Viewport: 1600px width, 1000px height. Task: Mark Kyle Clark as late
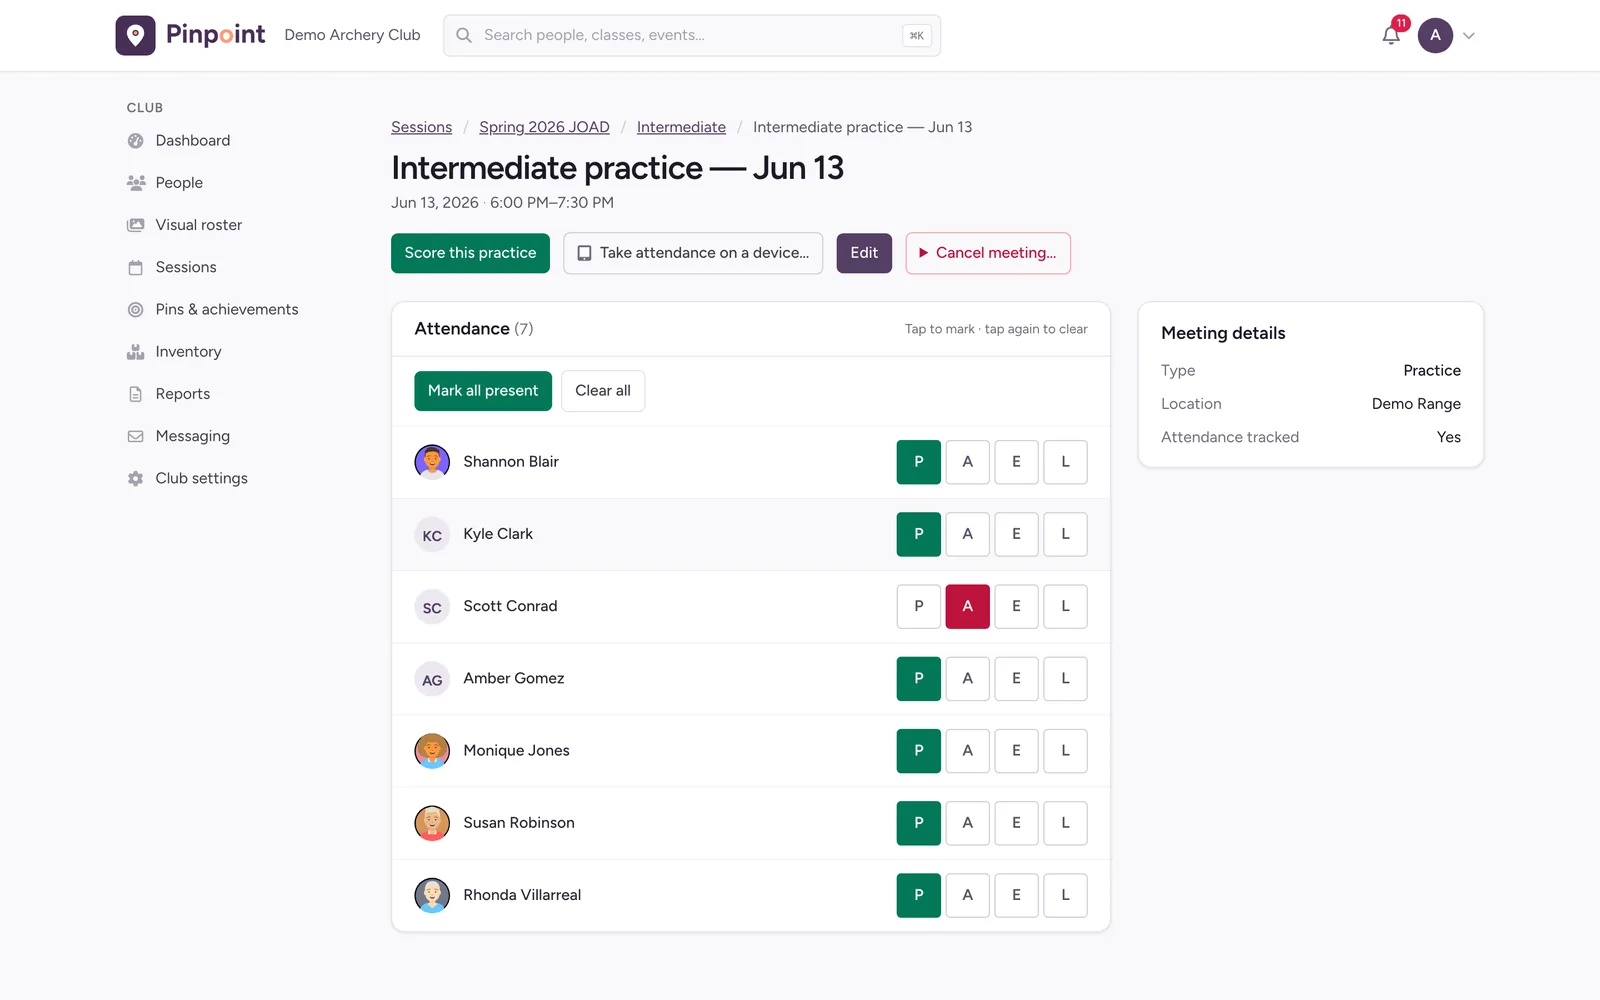pos(1065,534)
